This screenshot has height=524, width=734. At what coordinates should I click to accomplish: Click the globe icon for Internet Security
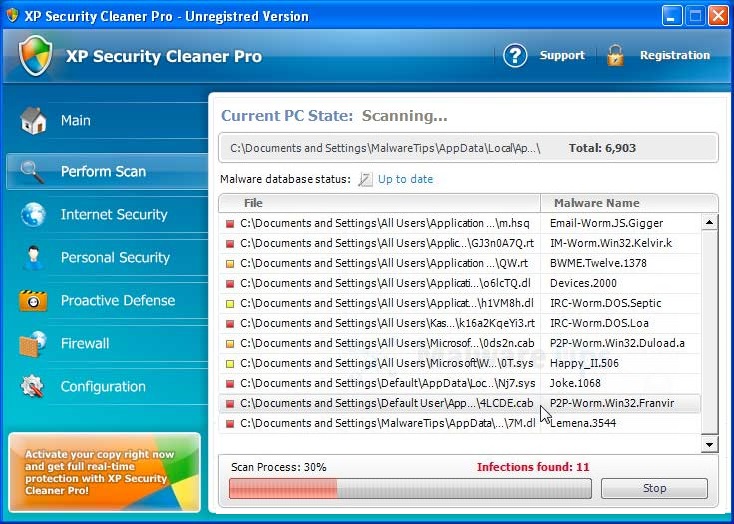pos(33,215)
